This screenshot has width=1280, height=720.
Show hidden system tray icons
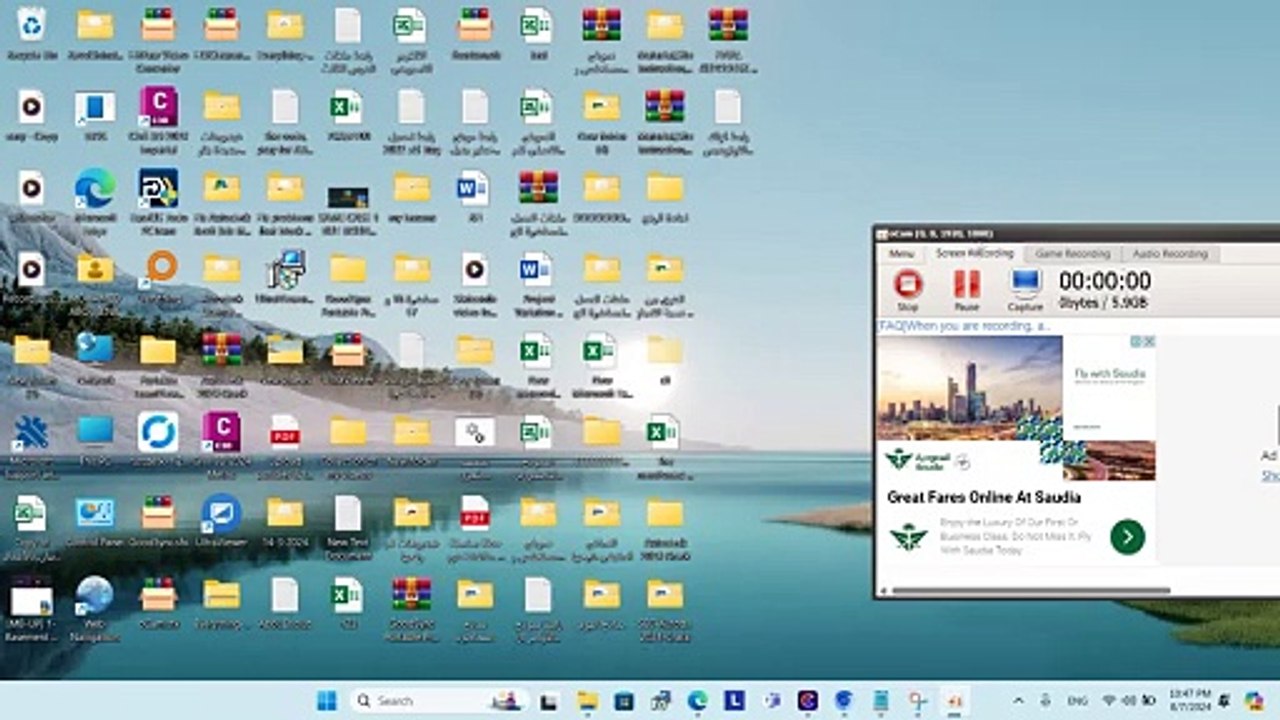pyautogui.click(x=1018, y=701)
